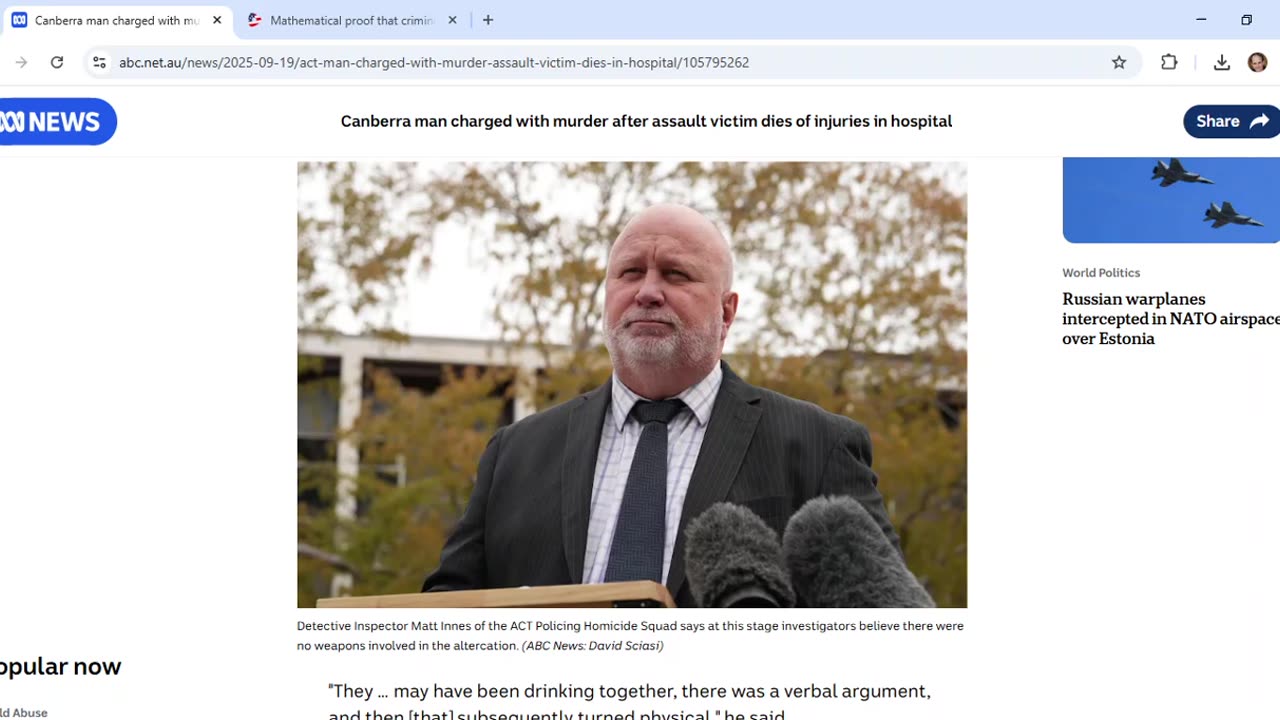Click the fighter jets article thumbnail

coord(1171,199)
